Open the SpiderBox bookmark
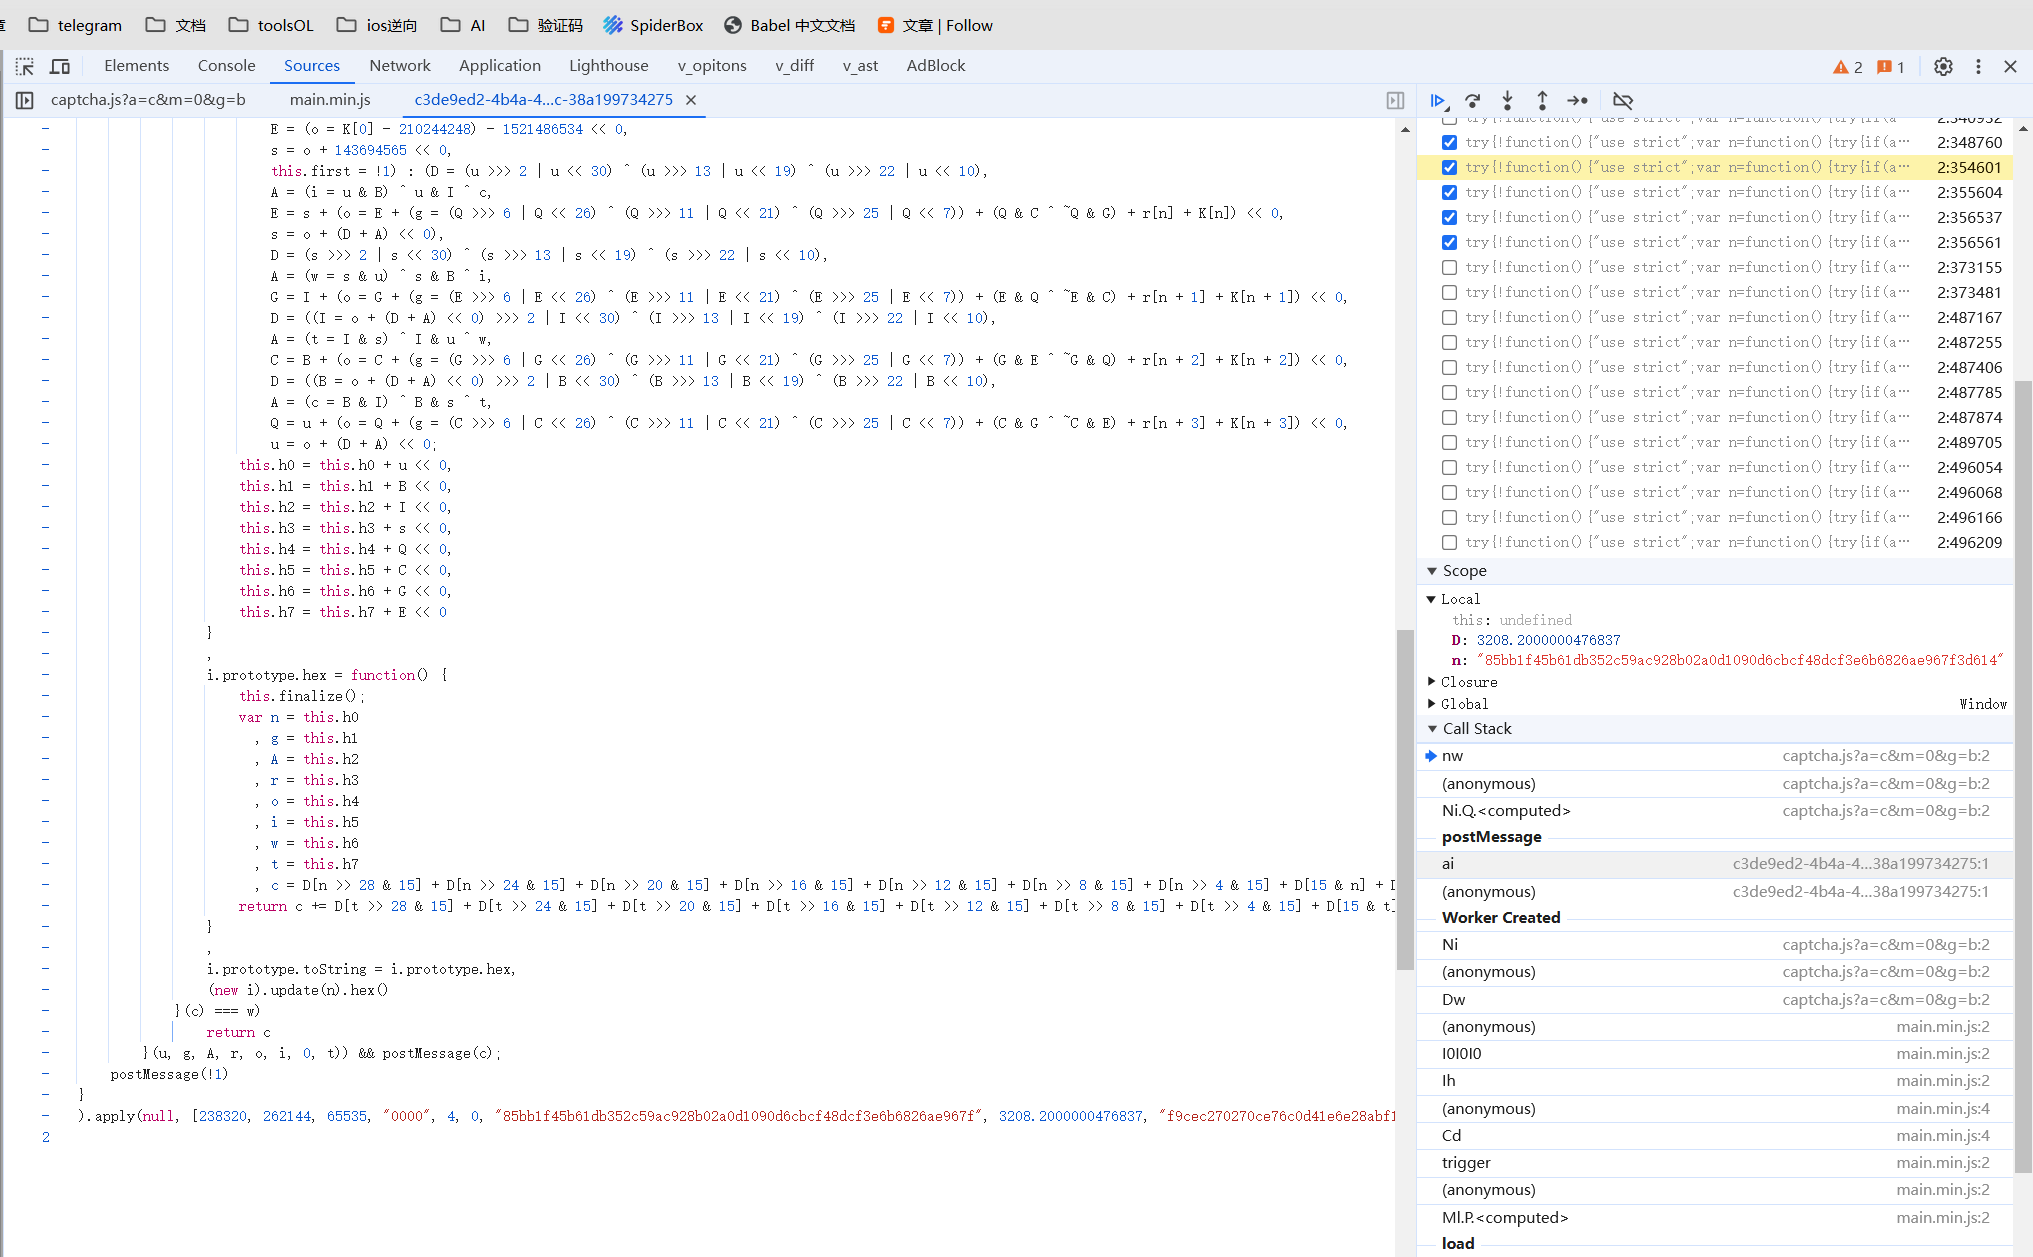This screenshot has height=1257, width=2033. point(653,25)
